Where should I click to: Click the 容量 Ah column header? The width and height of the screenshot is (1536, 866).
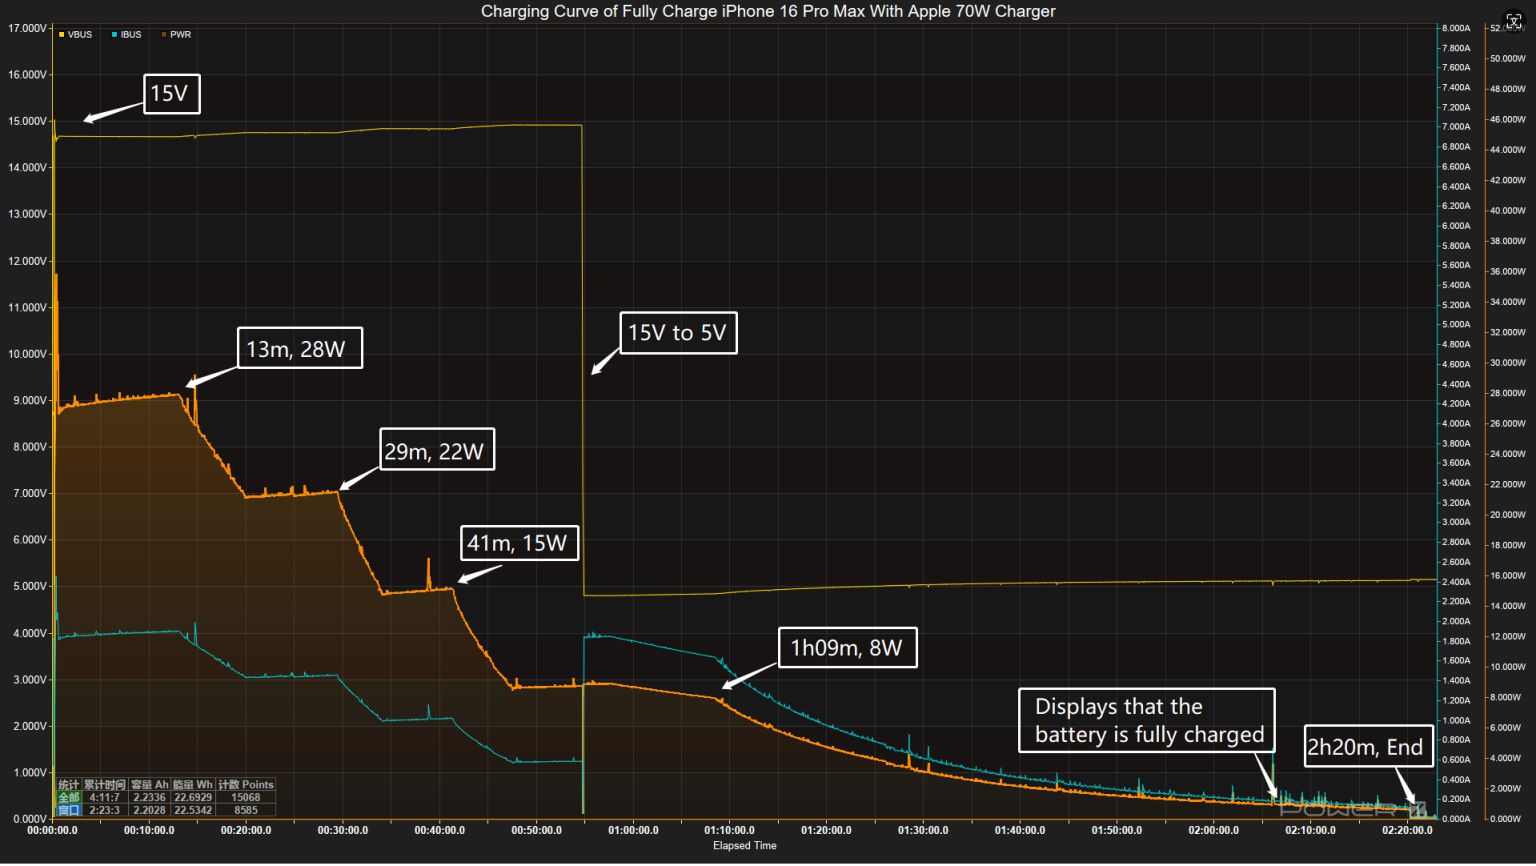pos(149,785)
